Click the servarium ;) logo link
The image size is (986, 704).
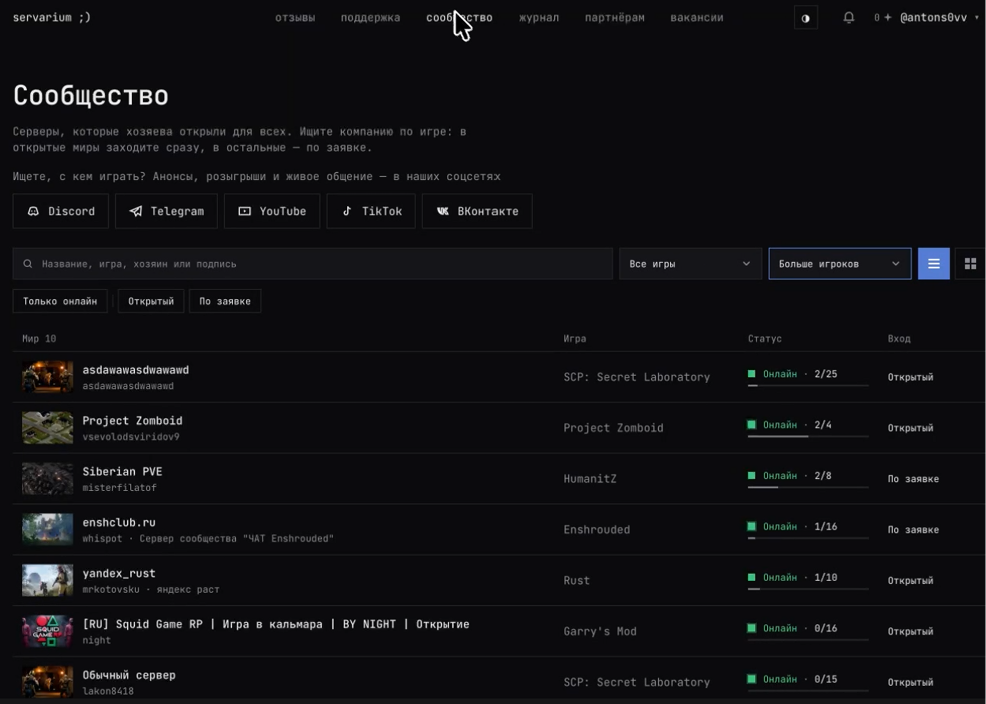coord(52,18)
